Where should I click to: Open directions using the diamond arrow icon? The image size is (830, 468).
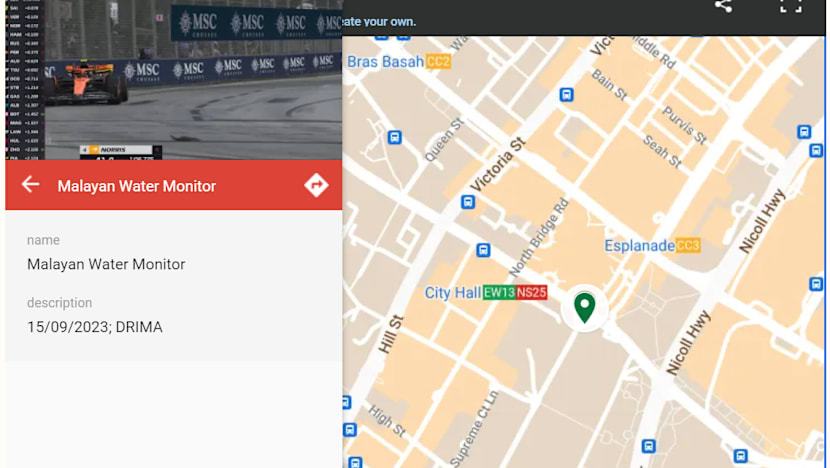coord(316,185)
